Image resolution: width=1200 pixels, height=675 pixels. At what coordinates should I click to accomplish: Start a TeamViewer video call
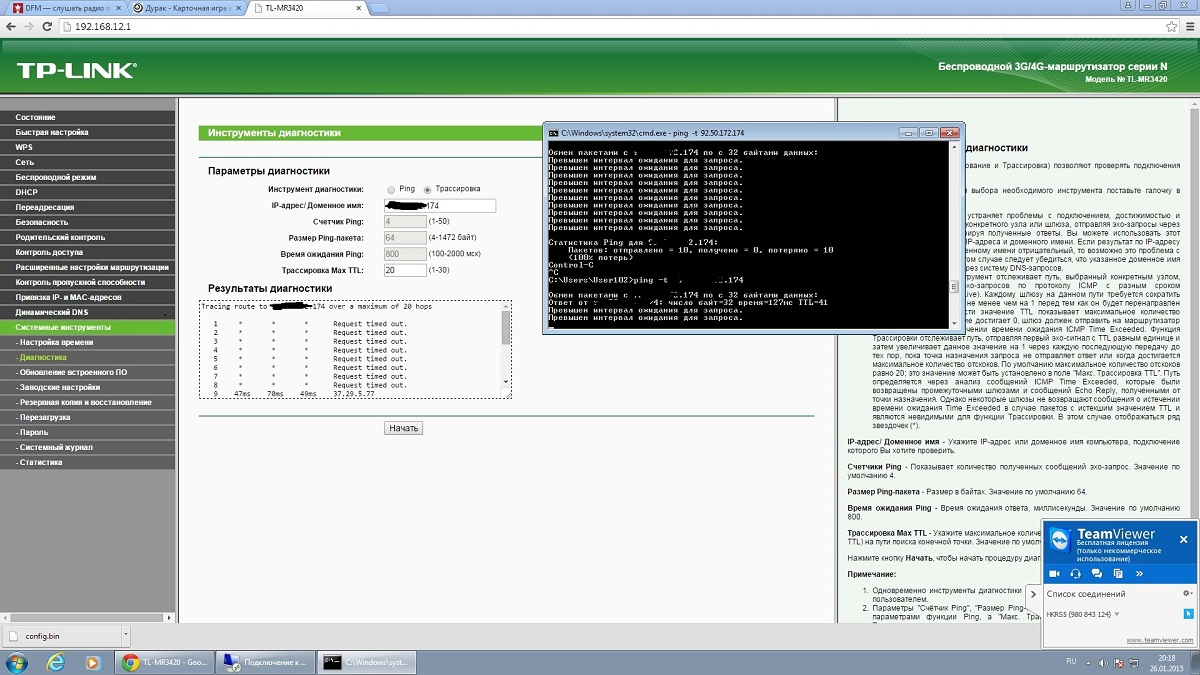(1054, 574)
